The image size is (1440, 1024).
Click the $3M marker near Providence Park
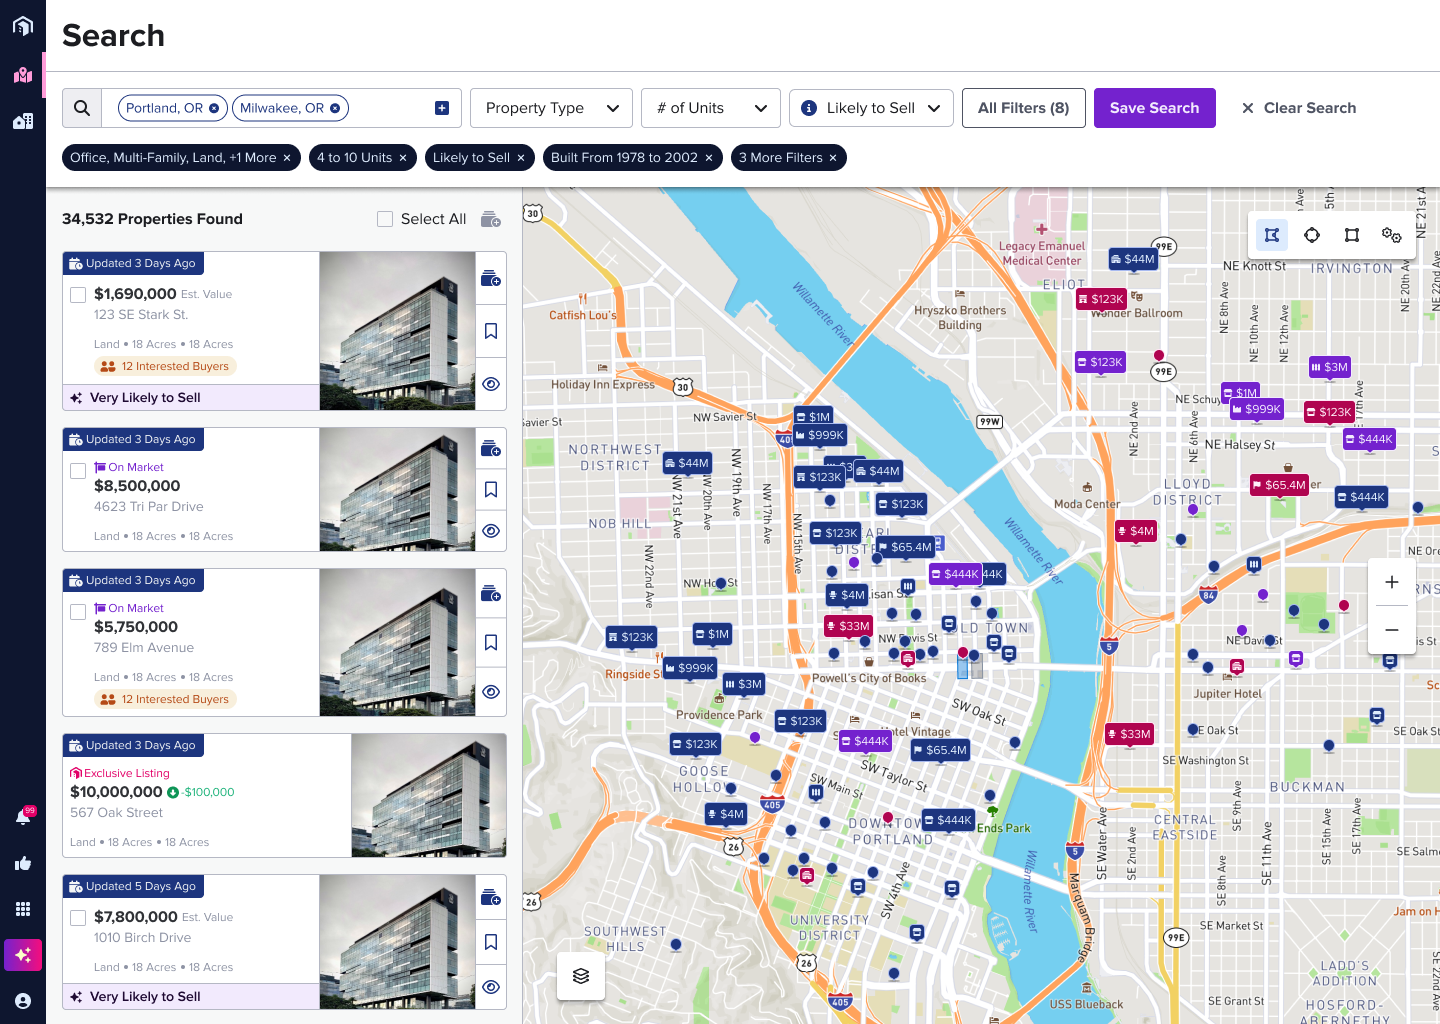point(743,684)
